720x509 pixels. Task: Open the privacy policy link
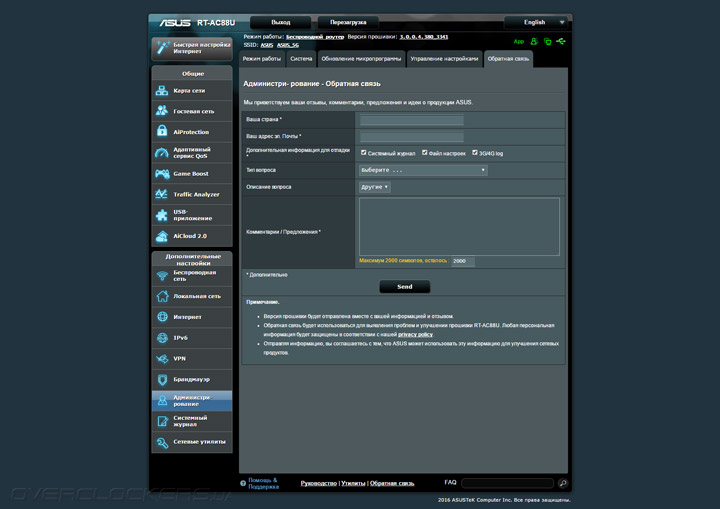coord(415,334)
